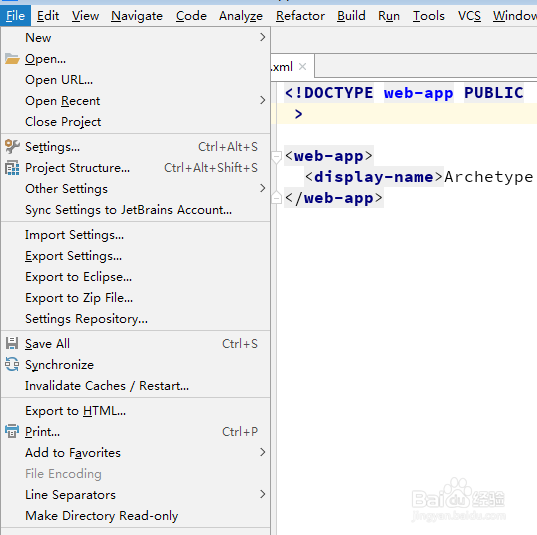Open the View menu
This screenshot has width=537, height=535.
click(x=85, y=16)
